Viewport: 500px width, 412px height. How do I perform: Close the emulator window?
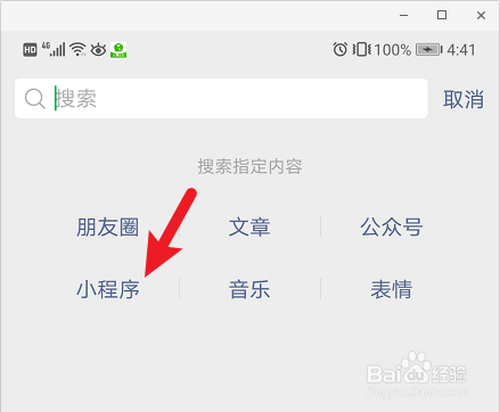(x=481, y=15)
